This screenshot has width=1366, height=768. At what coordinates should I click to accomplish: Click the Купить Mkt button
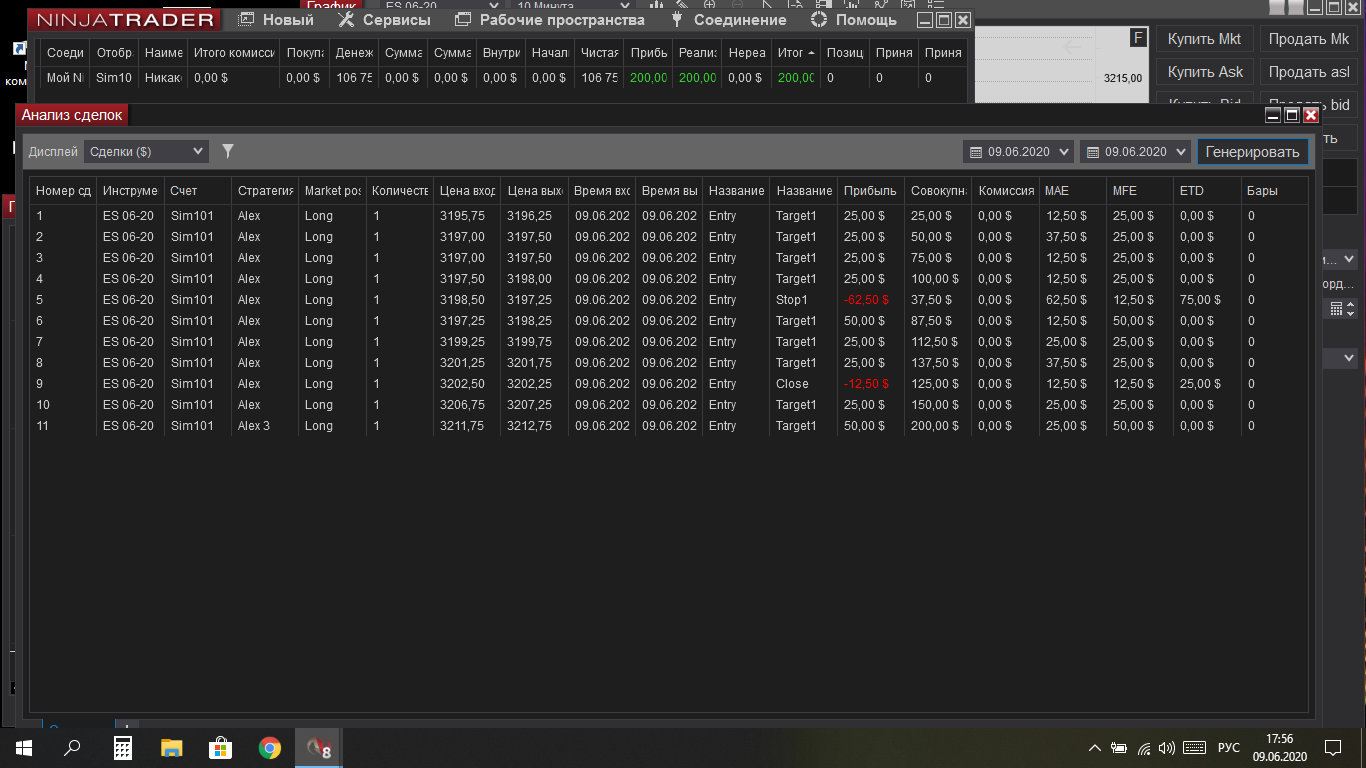pos(1204,39)
